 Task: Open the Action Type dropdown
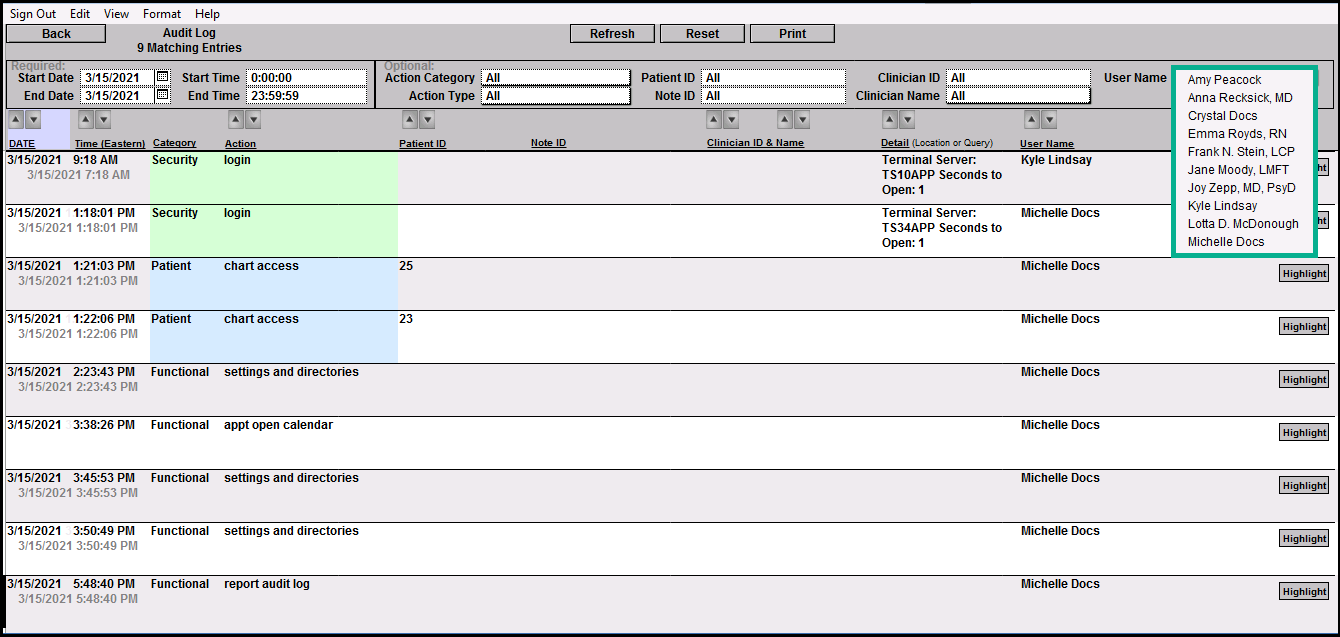coord(555,96)
